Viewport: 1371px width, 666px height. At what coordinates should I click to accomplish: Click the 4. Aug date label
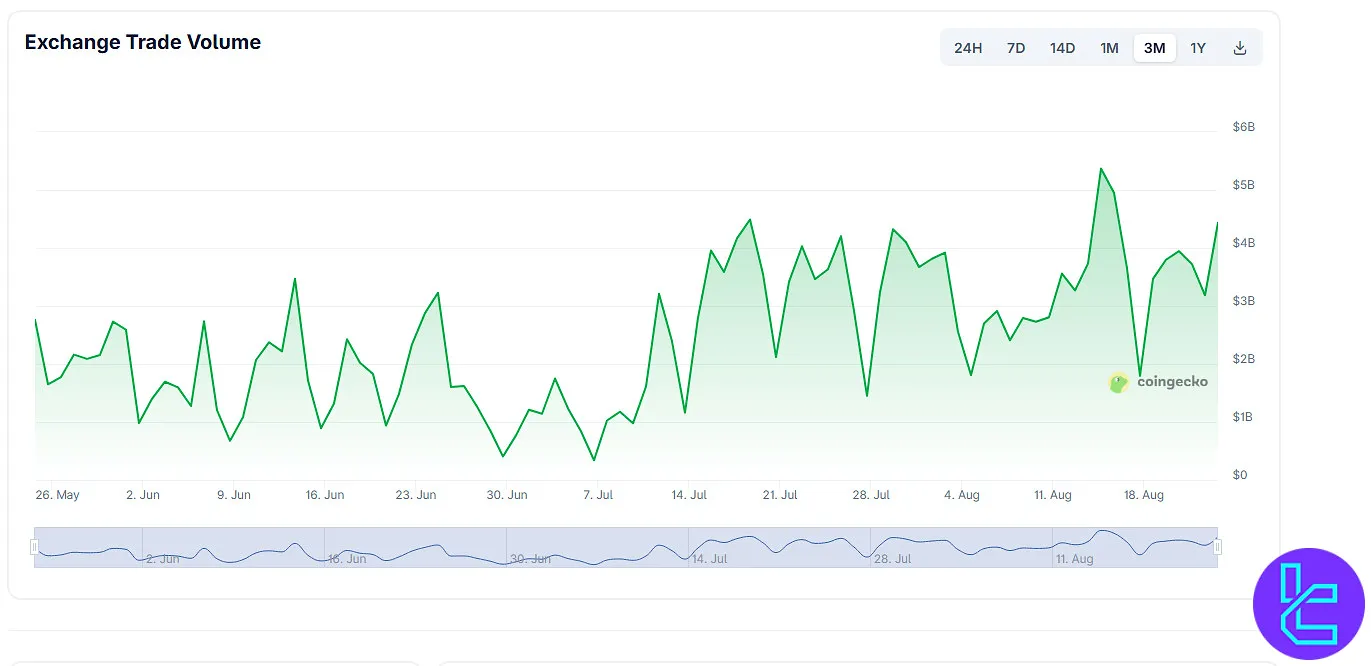(x=962, y=495)
